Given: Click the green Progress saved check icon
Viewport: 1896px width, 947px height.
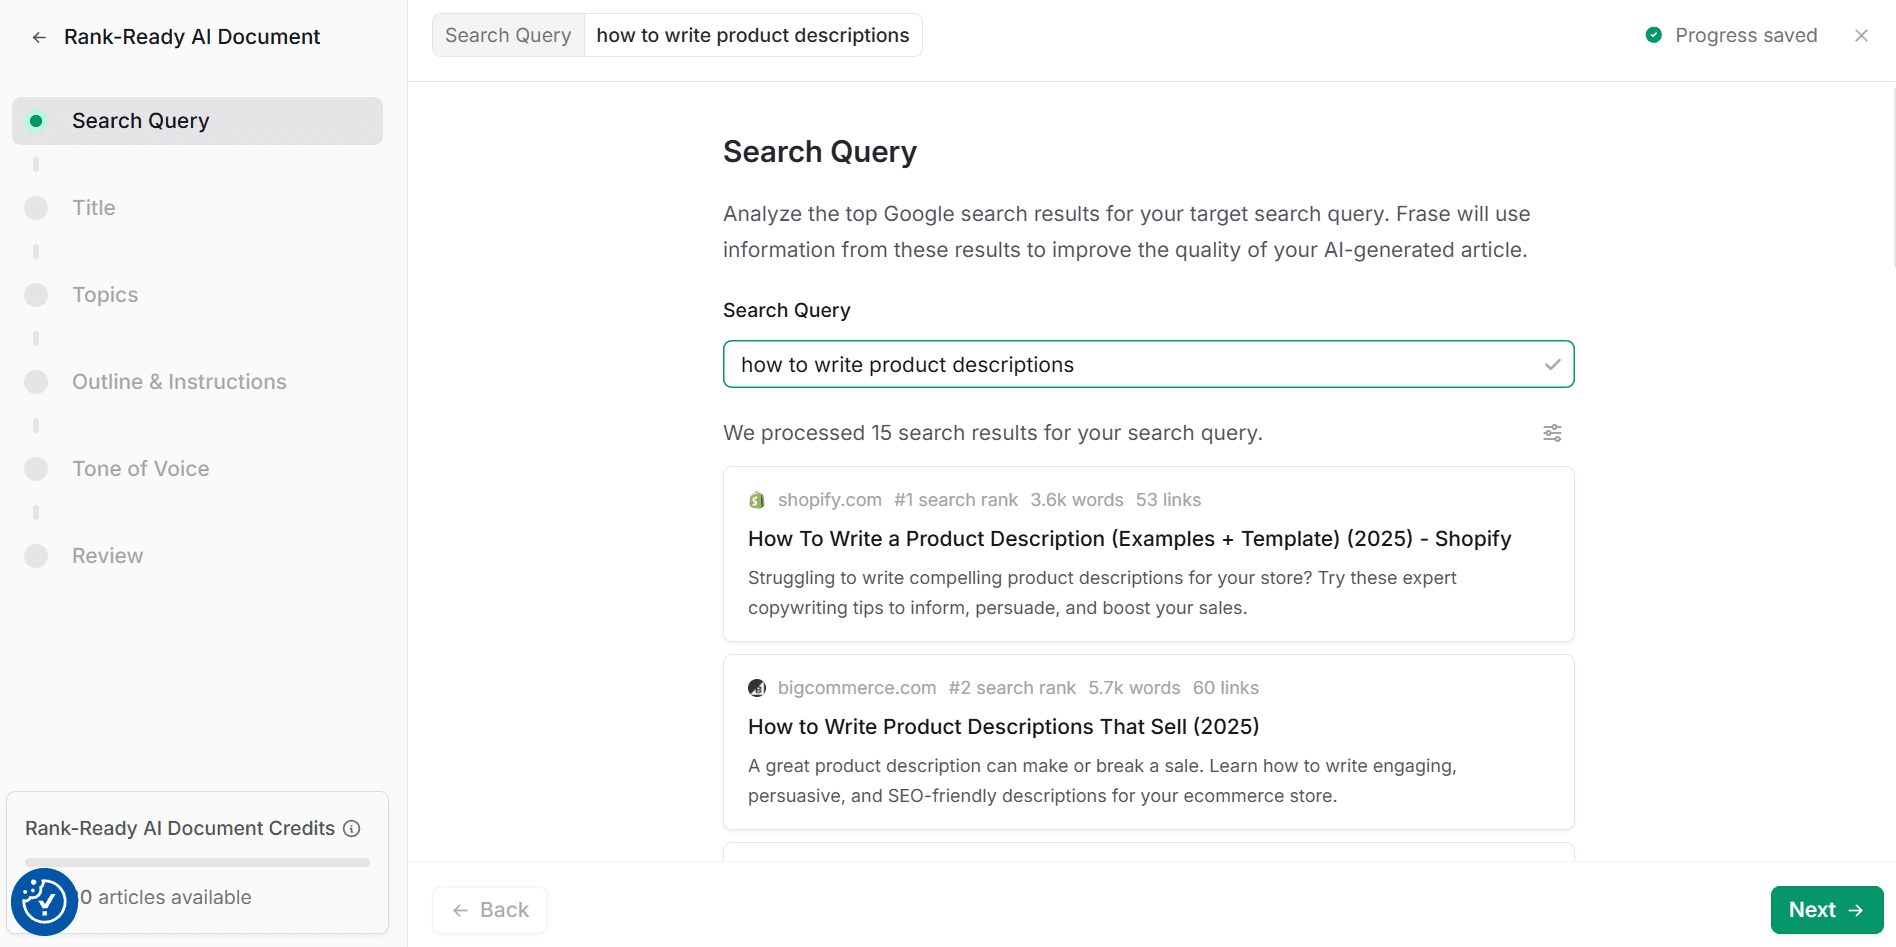Looking at the screenshot, I should (x=1654, y=35).
